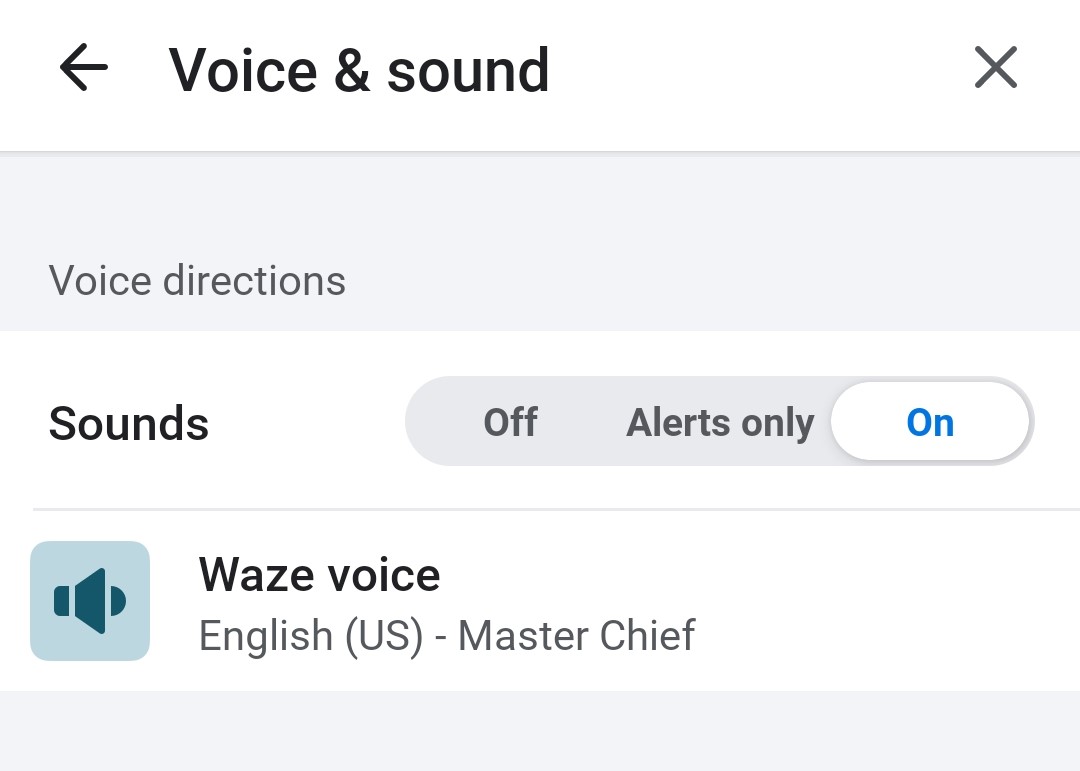This screenshot has width=1080, height=771.
Task: Select Alerts only sound mode
Action: point(720,422)
